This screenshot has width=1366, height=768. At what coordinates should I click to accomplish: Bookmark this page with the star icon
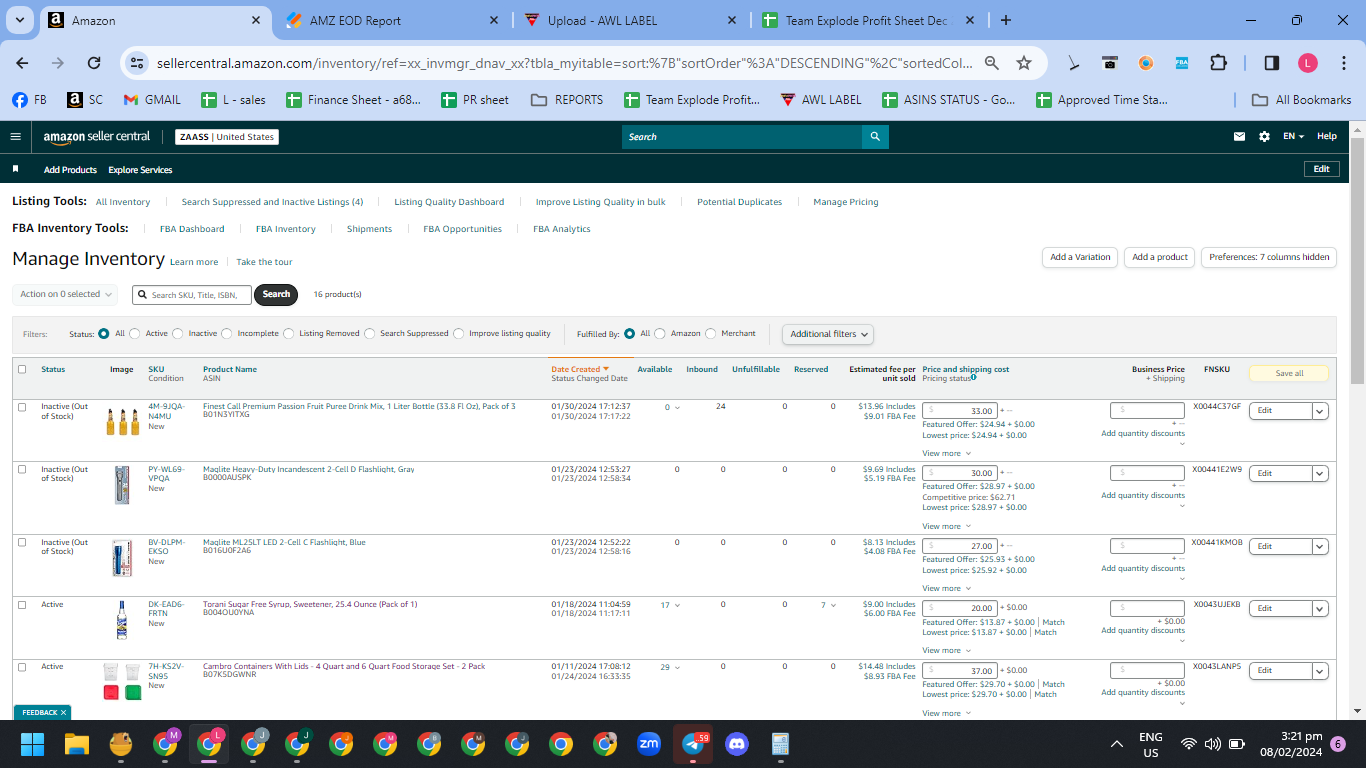1024,63
